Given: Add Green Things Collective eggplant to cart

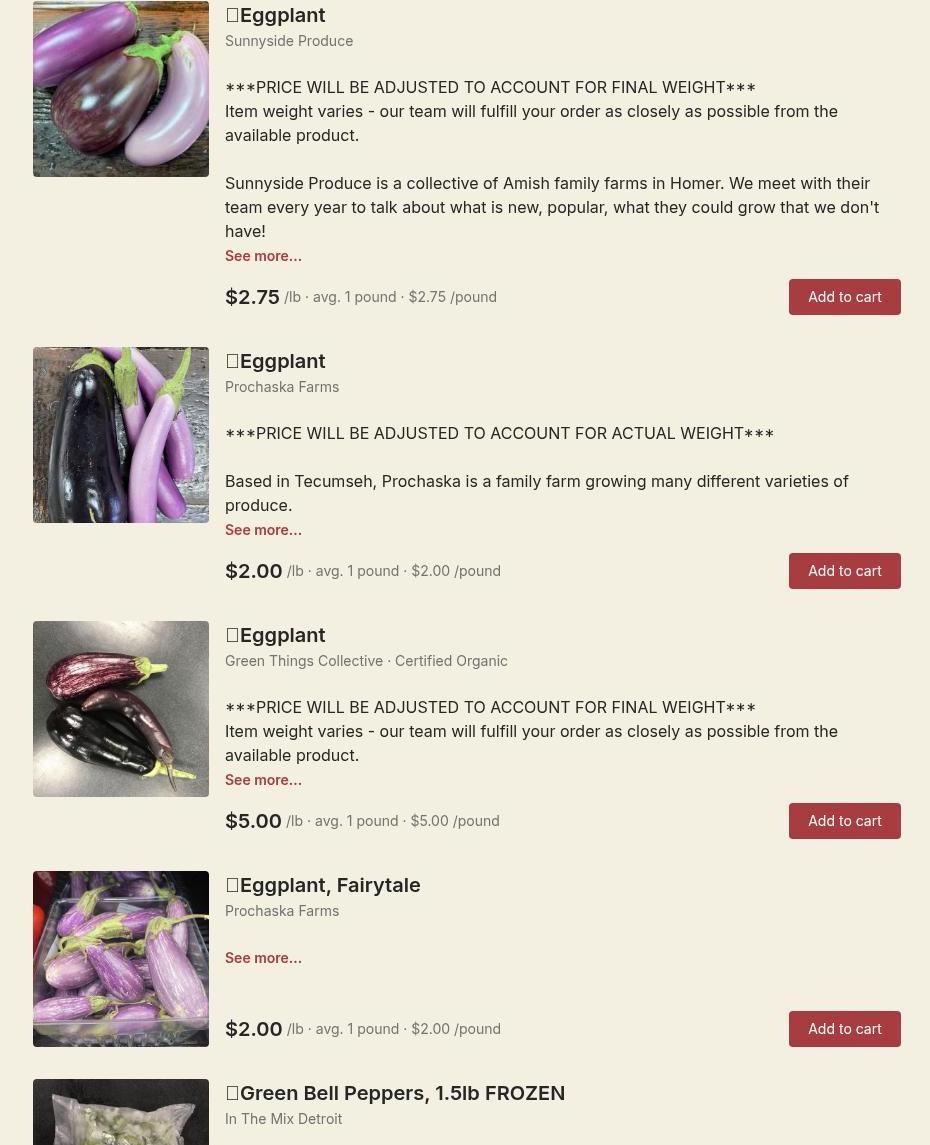Looking at the screenshot, I should click(x=845, y=821).
